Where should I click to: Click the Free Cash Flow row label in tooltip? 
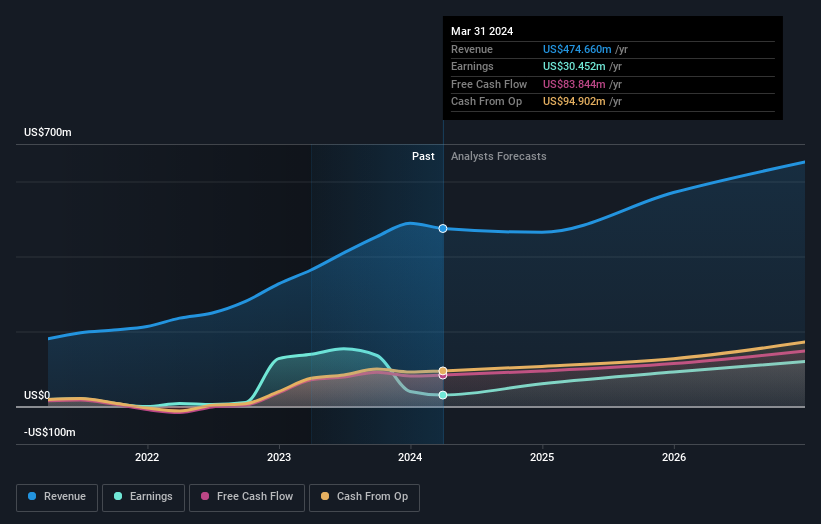click(x=489, y=84)
